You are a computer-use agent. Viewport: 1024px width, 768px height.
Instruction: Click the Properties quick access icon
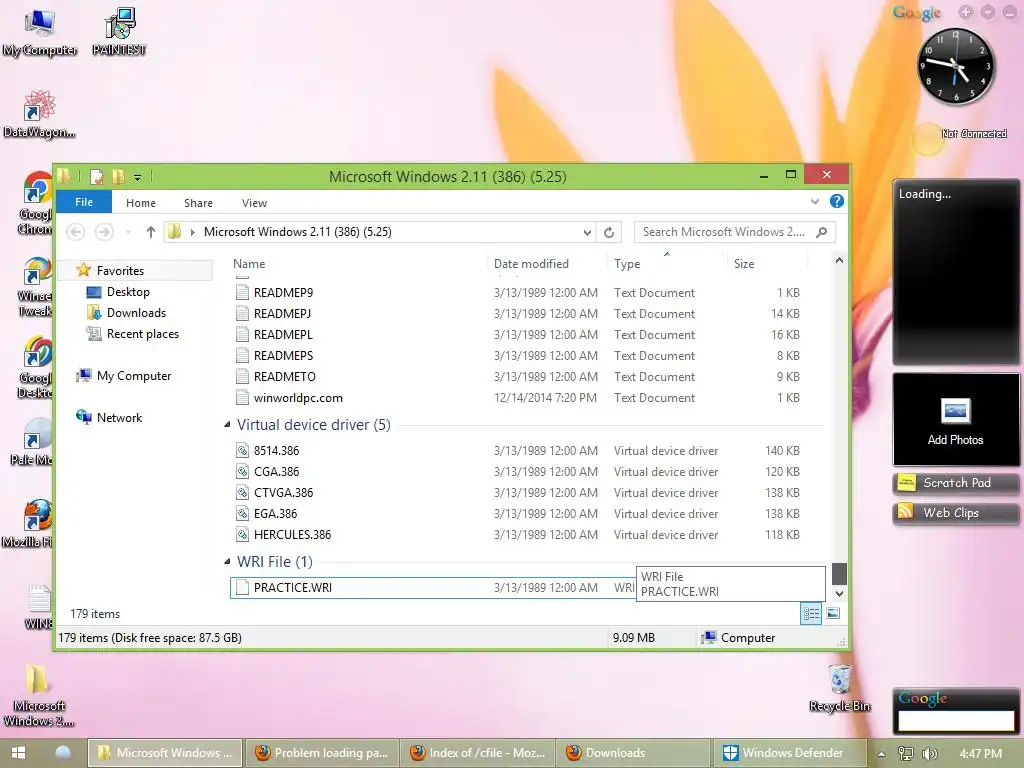97,176
